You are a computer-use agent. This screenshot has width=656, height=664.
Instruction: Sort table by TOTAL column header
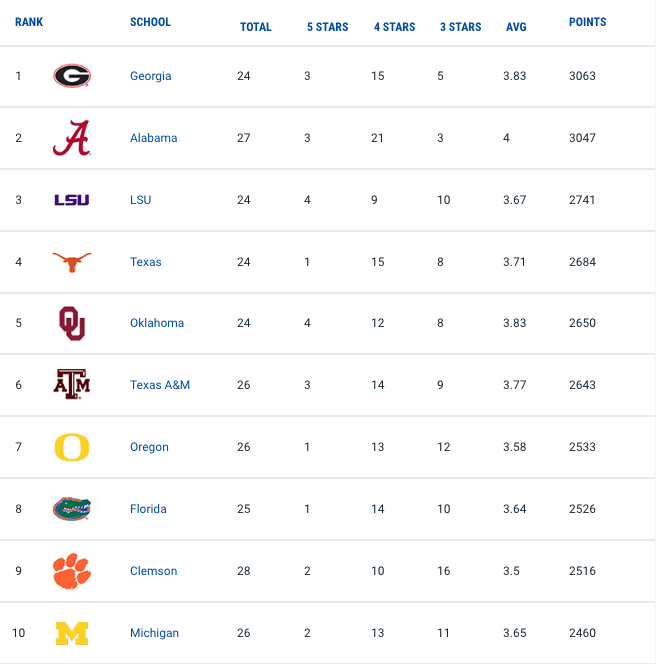click(255, 27)
